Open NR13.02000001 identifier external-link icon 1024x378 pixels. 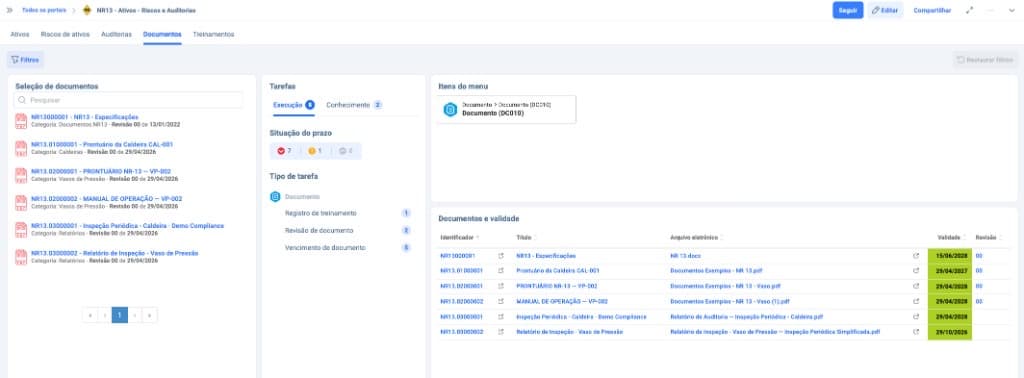[501, 286]
